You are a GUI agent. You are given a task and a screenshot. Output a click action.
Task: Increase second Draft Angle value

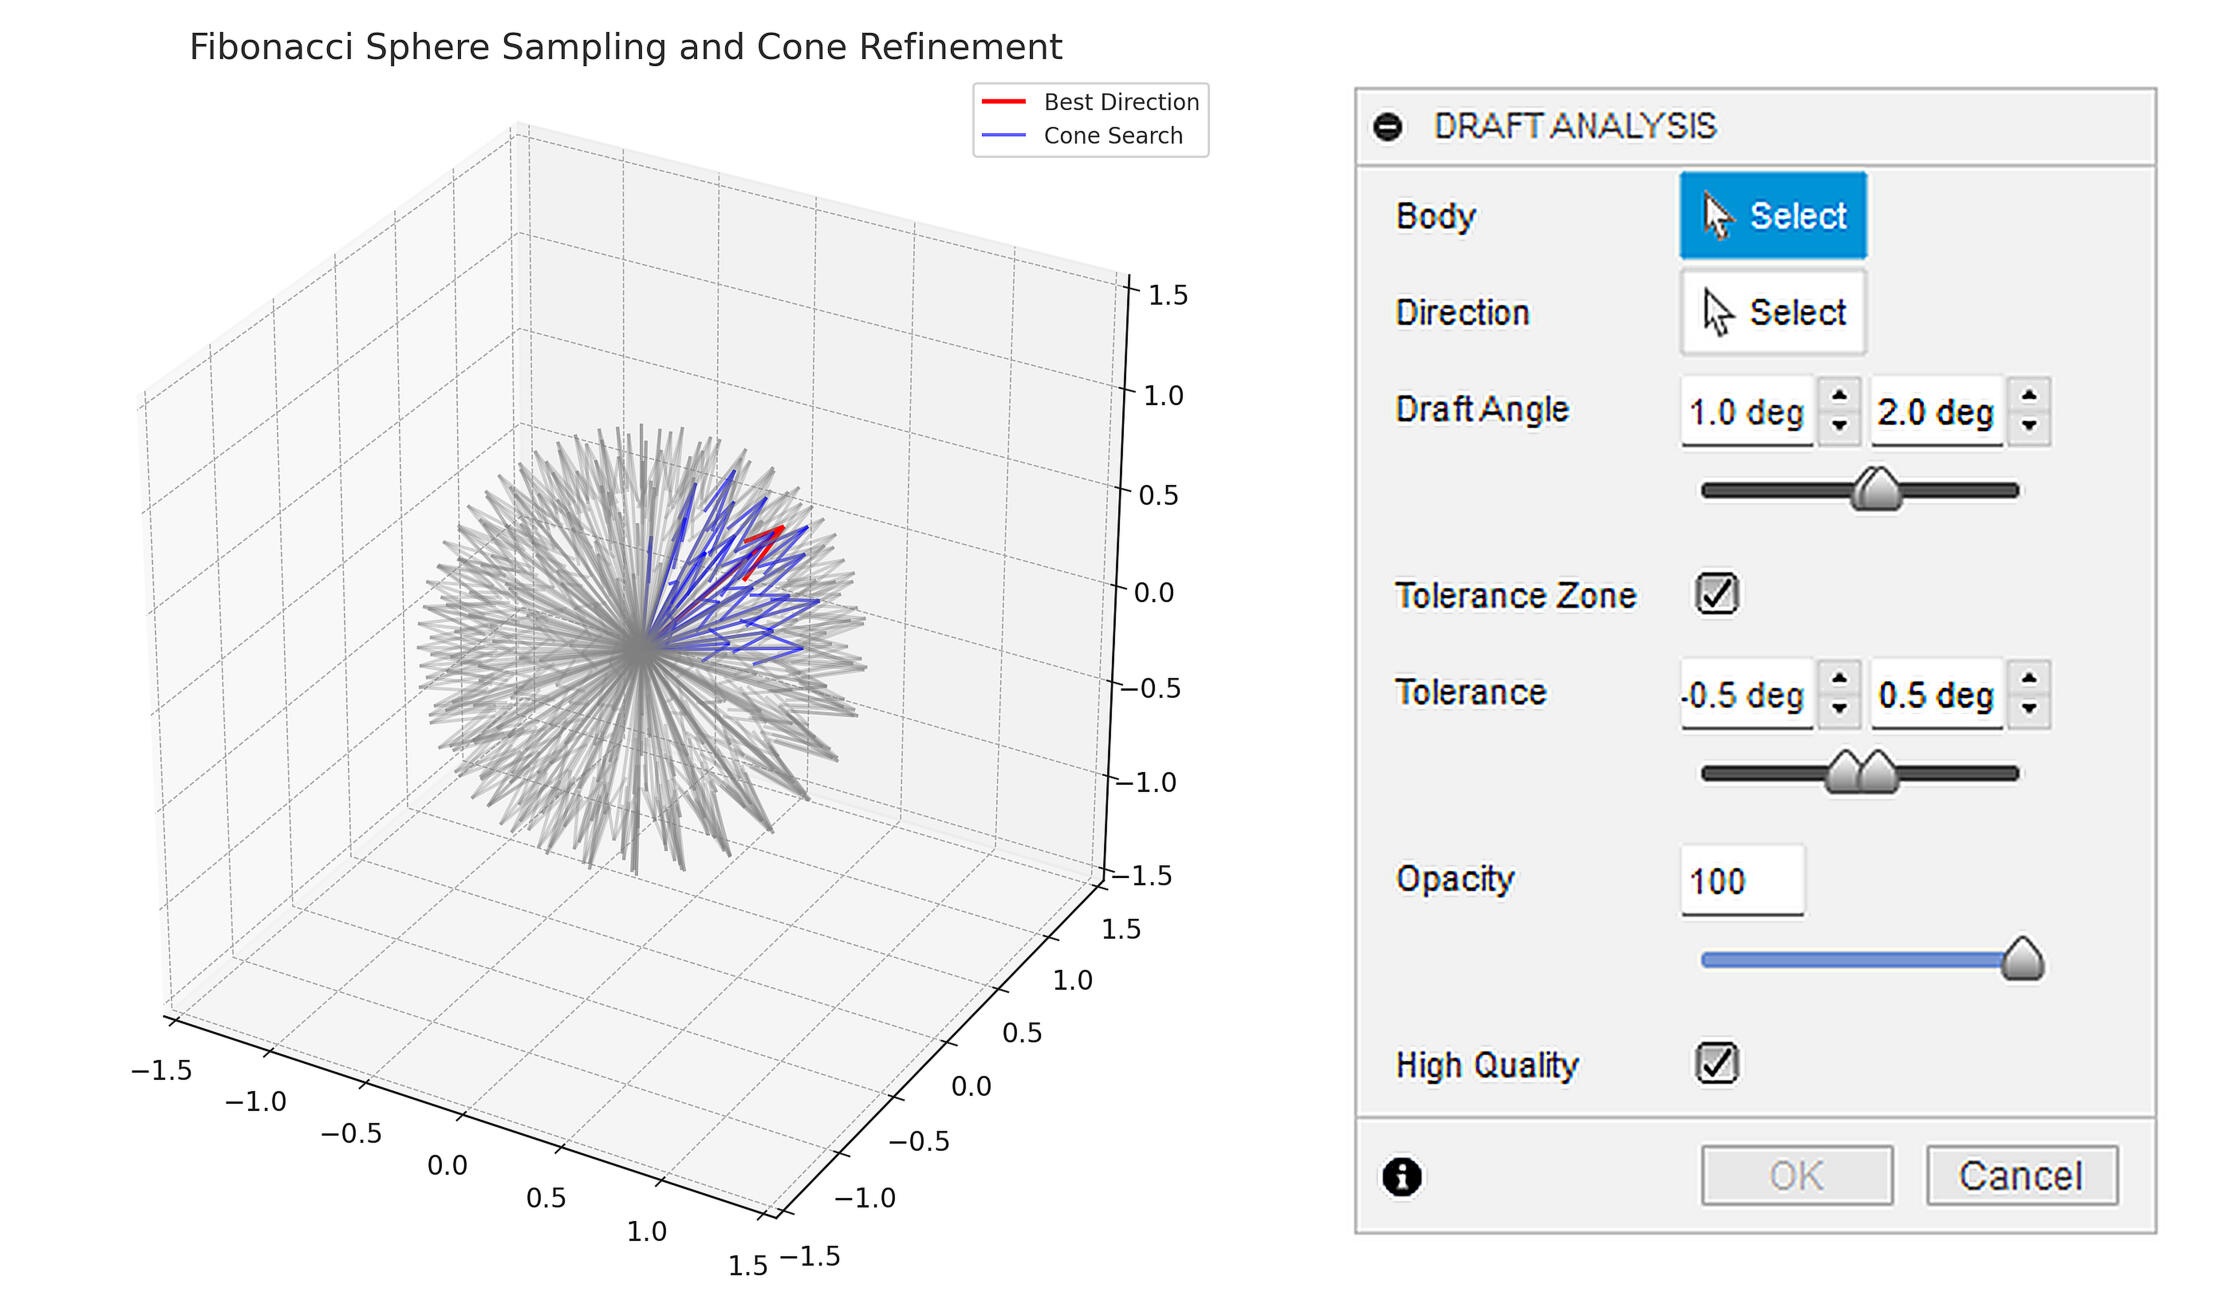[x=2029, y=396]
